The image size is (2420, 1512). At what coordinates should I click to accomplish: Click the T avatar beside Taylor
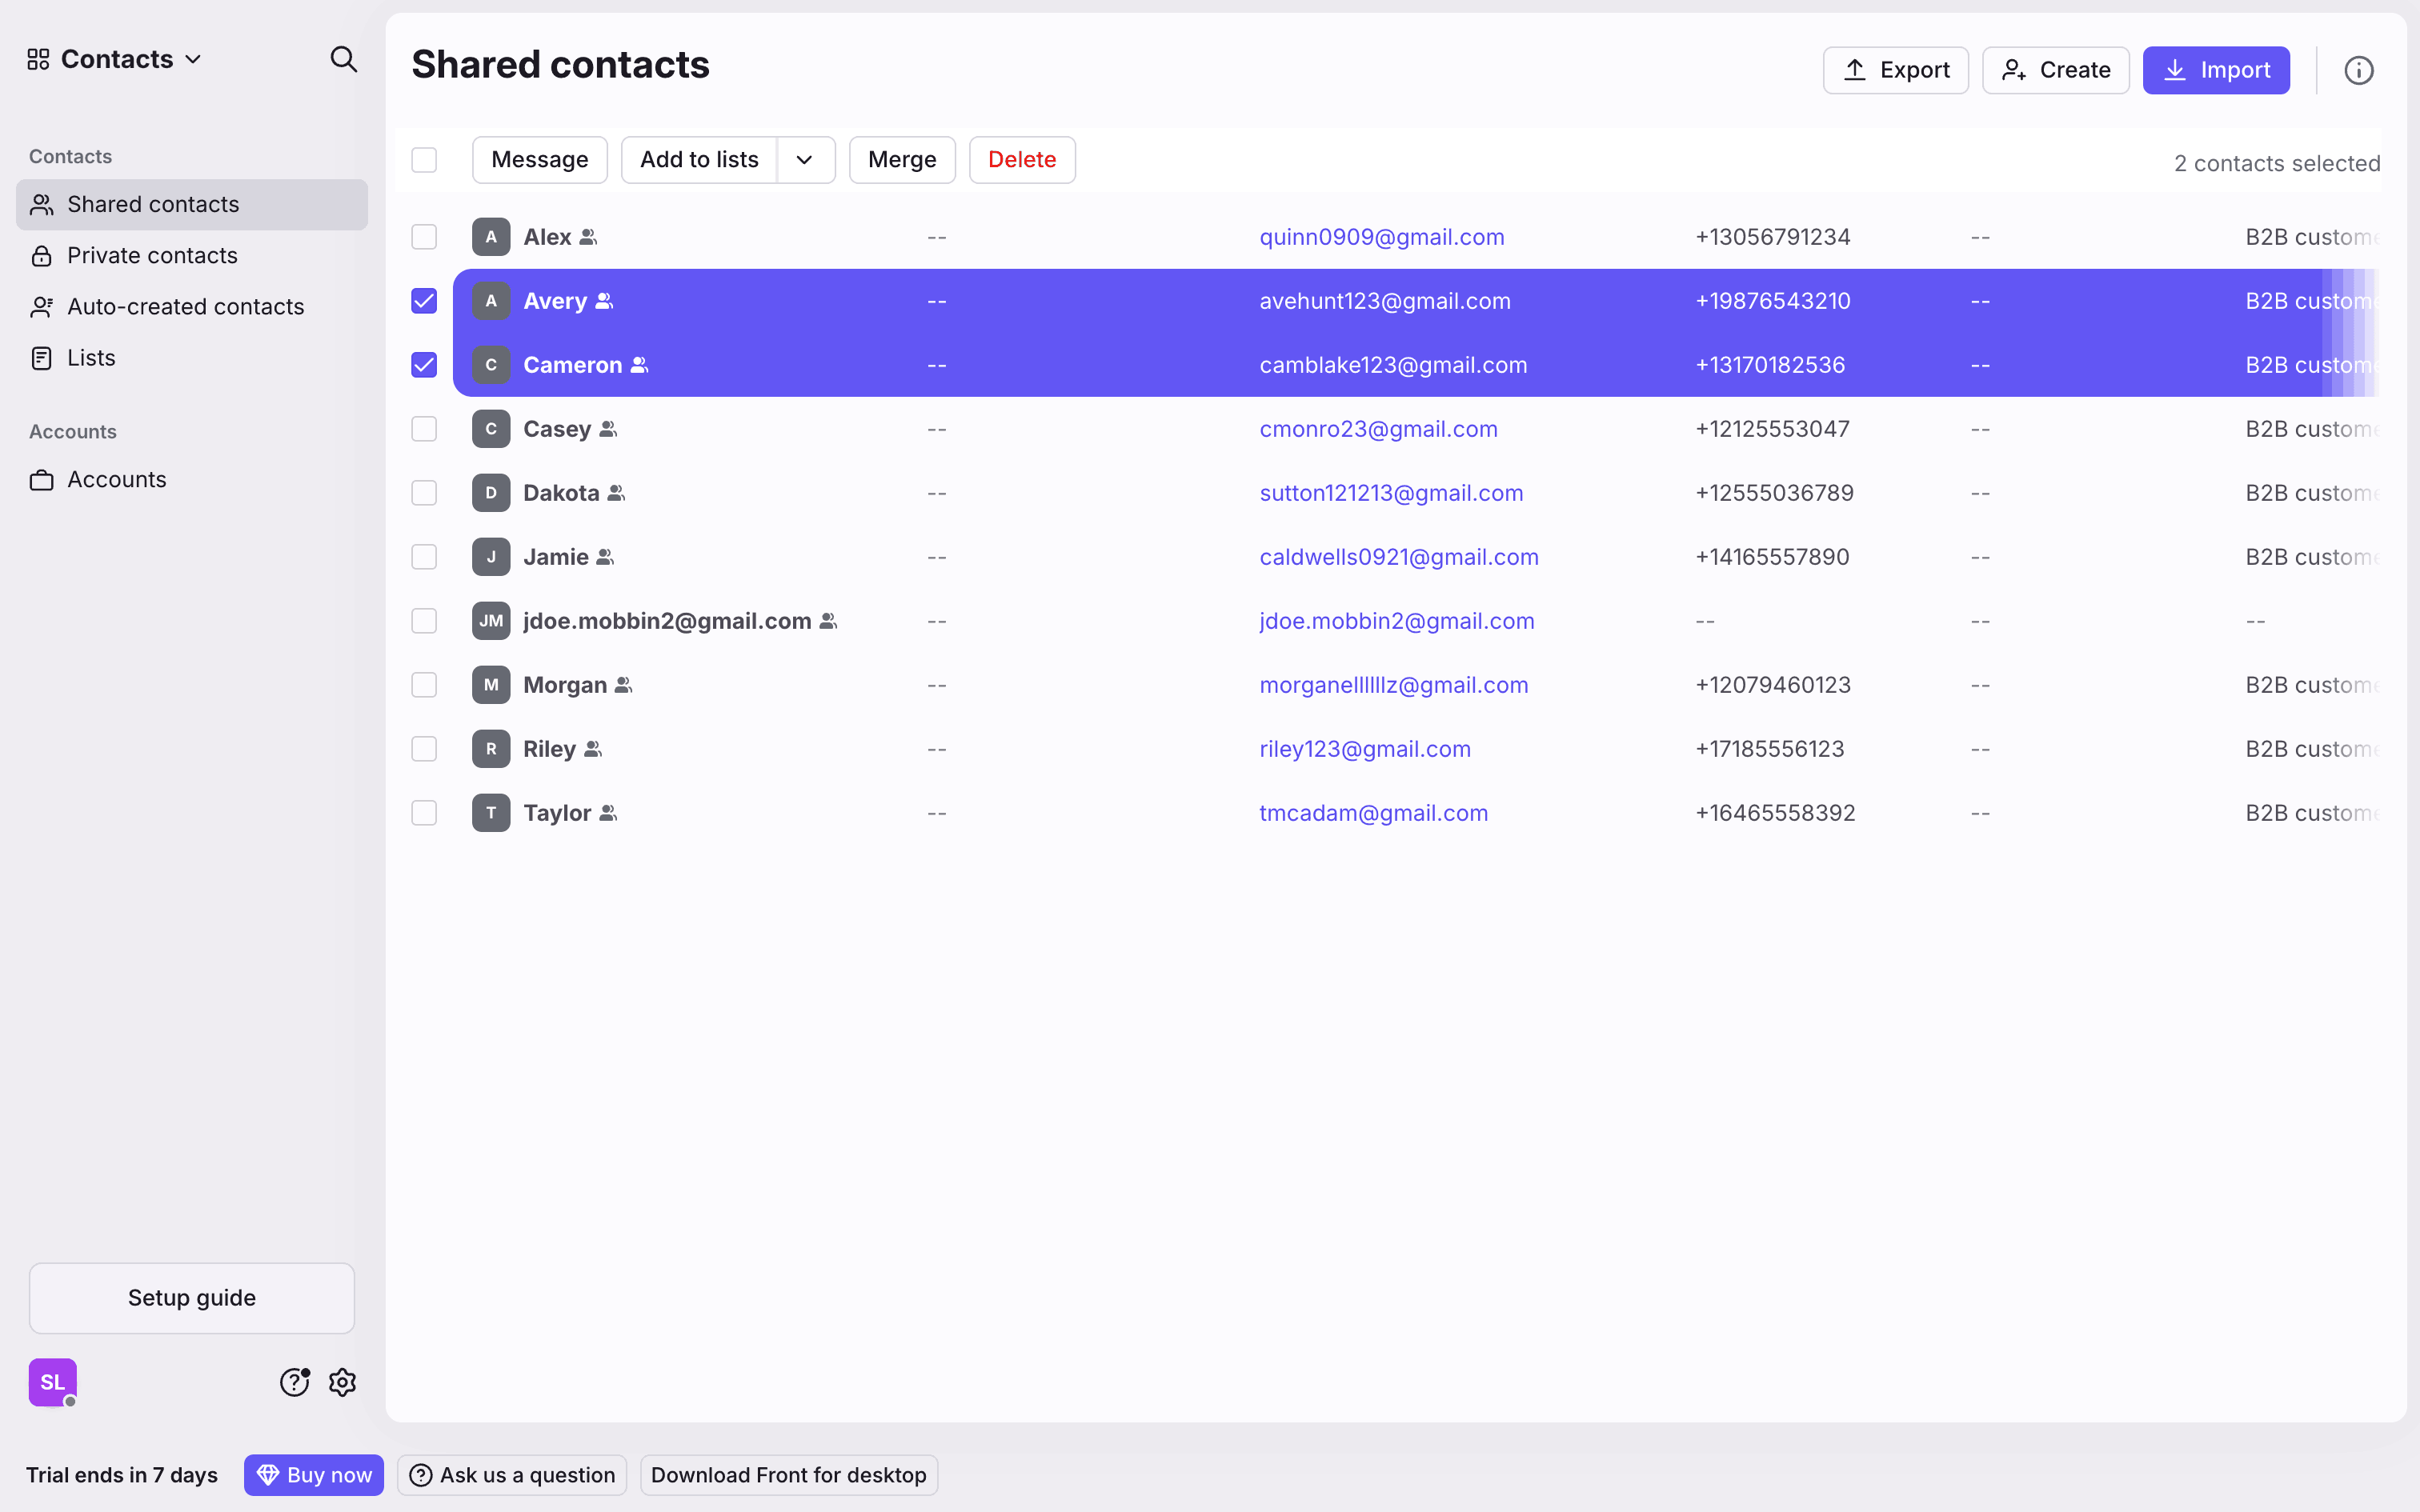(x=491, y=813)
